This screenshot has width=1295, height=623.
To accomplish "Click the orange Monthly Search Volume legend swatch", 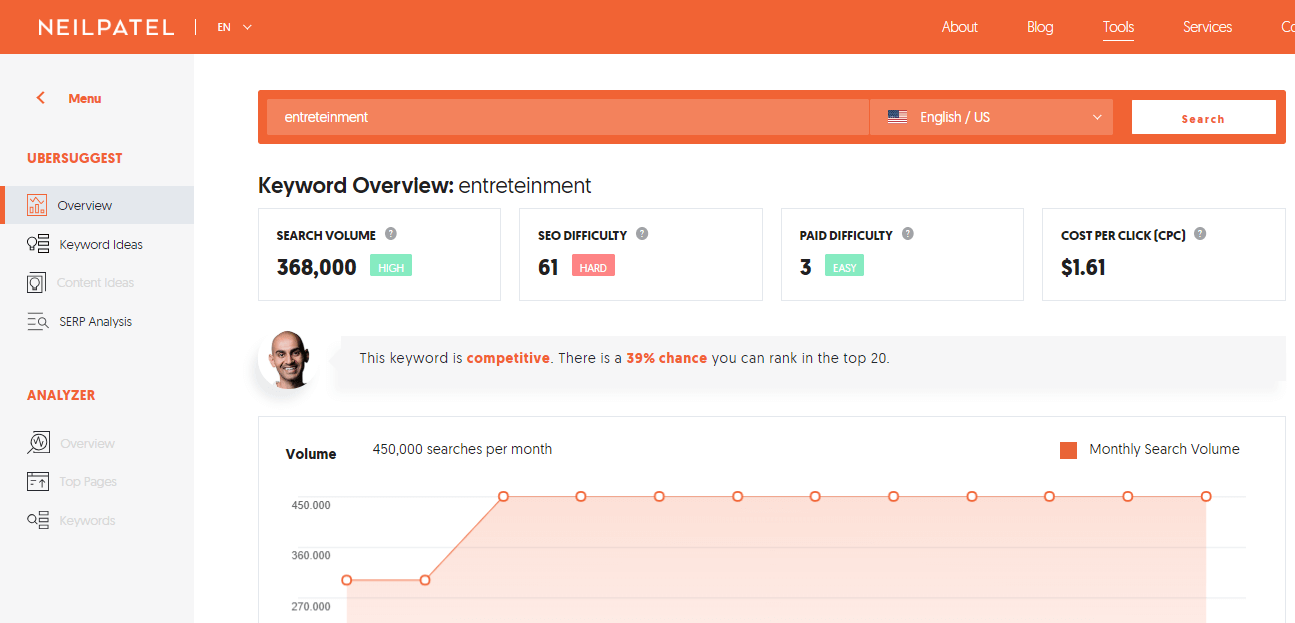I will tap(1068, 450).
